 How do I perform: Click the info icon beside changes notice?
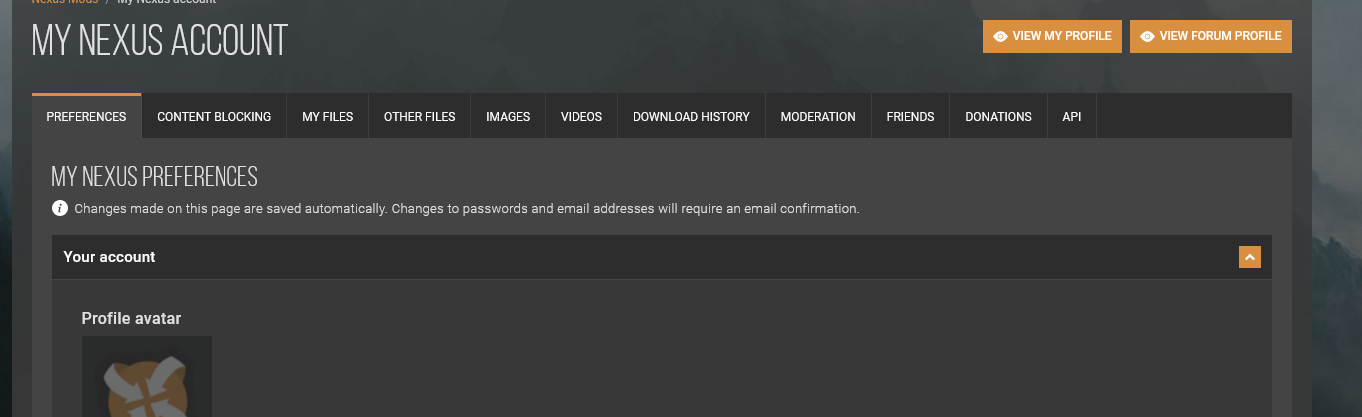pyautogui.click(x=60, y=209)
